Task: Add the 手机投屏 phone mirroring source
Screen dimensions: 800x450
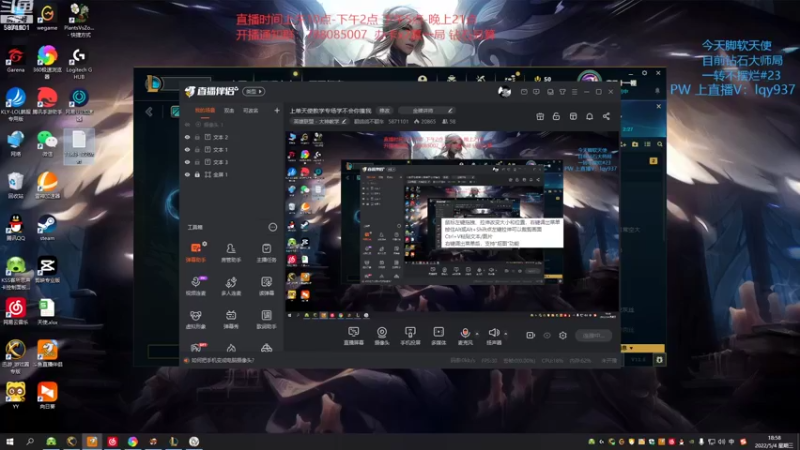Action: tap(410, 336)
